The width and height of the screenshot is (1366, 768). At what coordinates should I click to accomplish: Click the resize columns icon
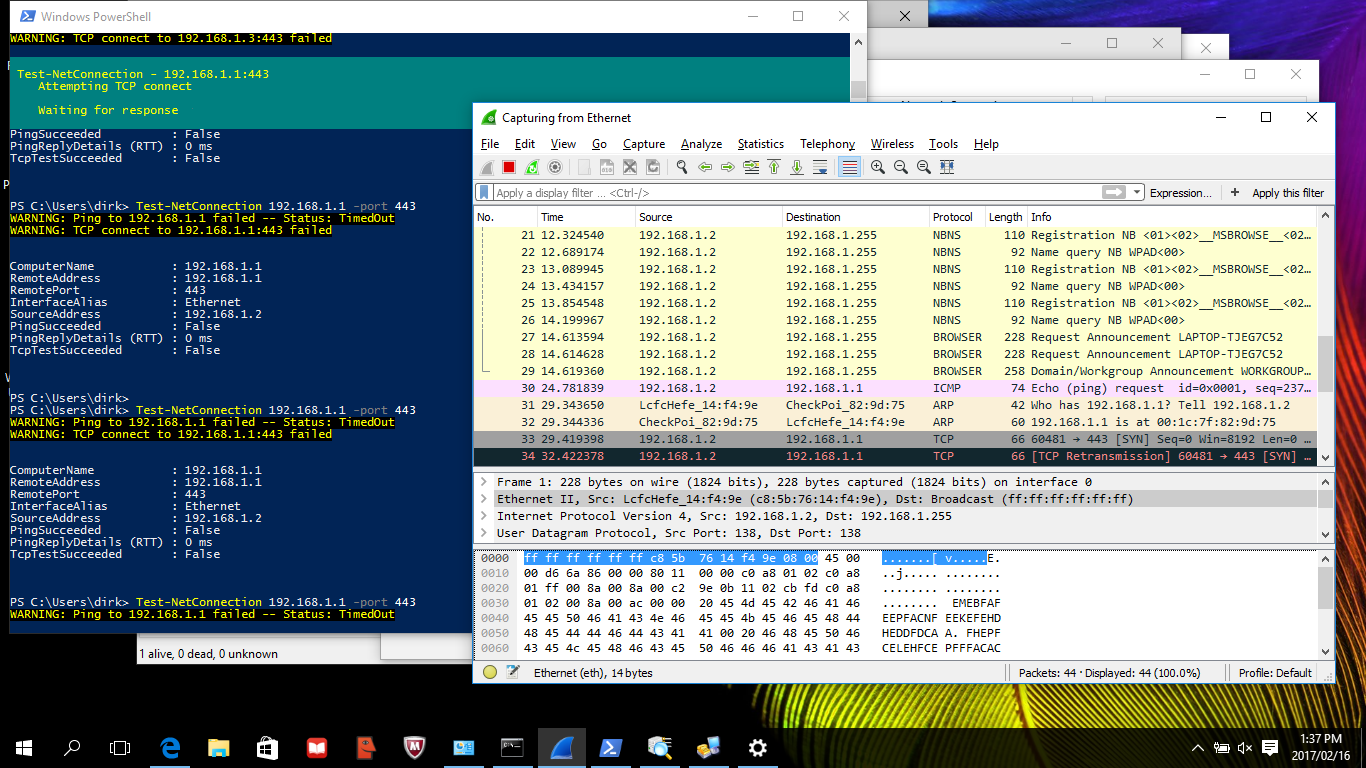[946, 168]
